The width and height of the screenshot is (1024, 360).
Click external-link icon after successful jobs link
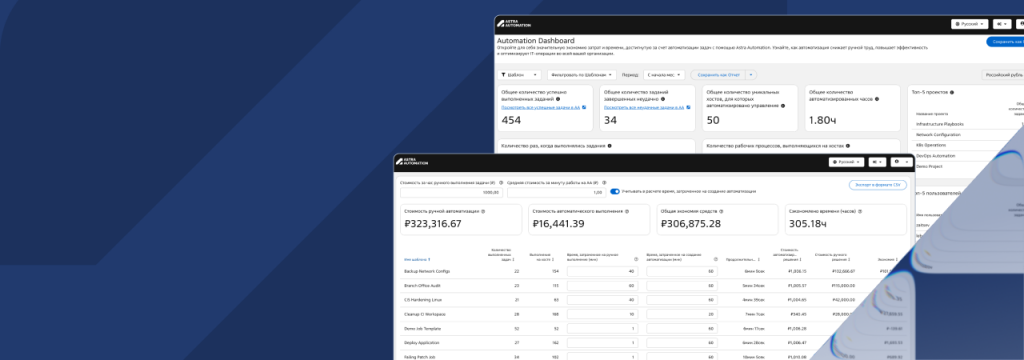pos(584,107)
